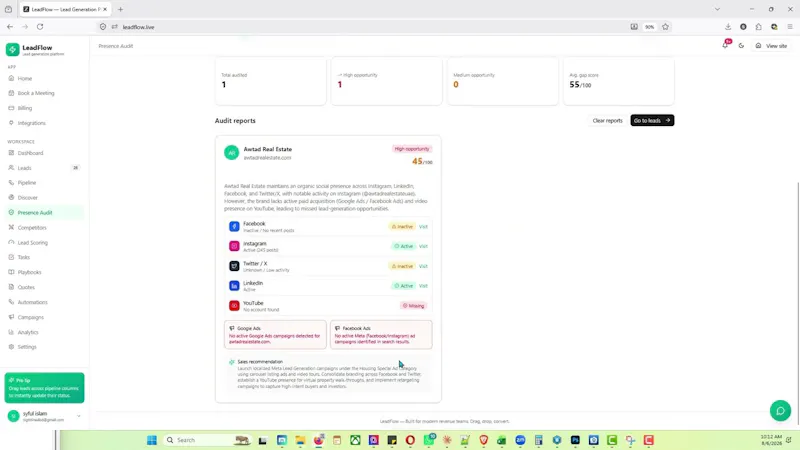The image size is (800, 450).
Task: Open File Explorer from taskbar
Action: pyautogui.click(x=300, y=440)
